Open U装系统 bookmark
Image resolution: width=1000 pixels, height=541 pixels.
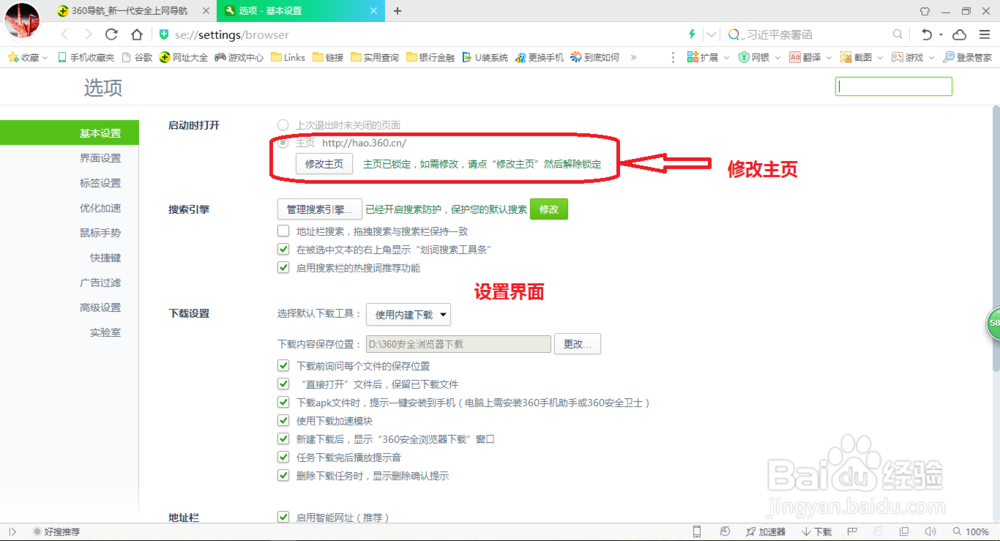click(x=485, y=57)
